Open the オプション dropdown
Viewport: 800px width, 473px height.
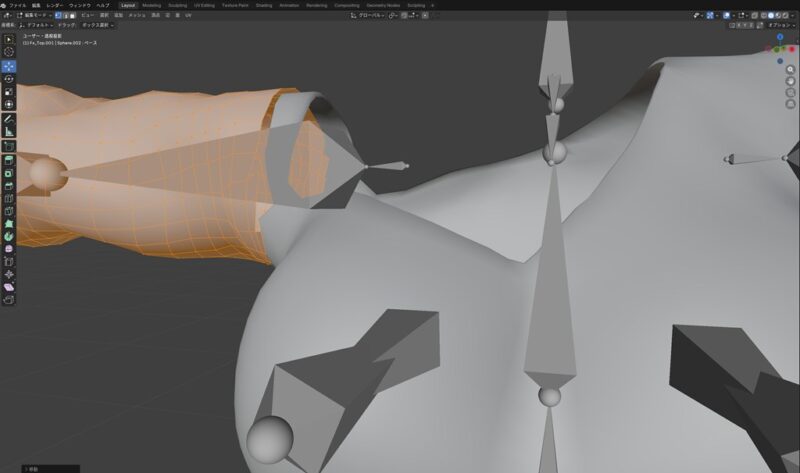click(780, 25)
